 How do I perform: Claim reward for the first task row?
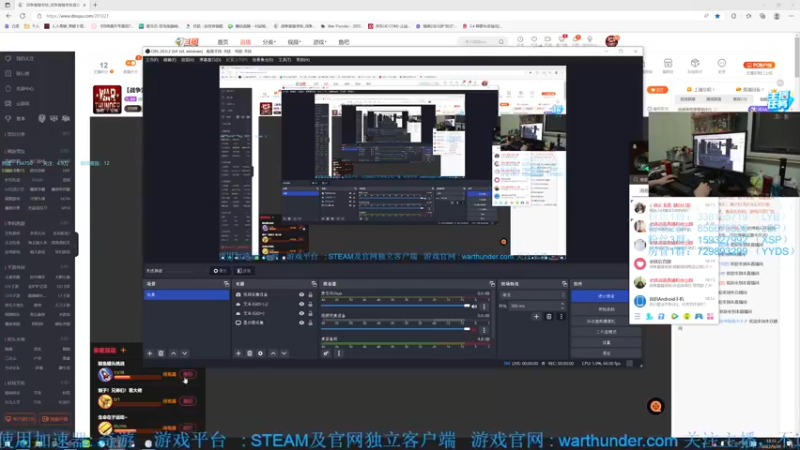click(188, 374)
